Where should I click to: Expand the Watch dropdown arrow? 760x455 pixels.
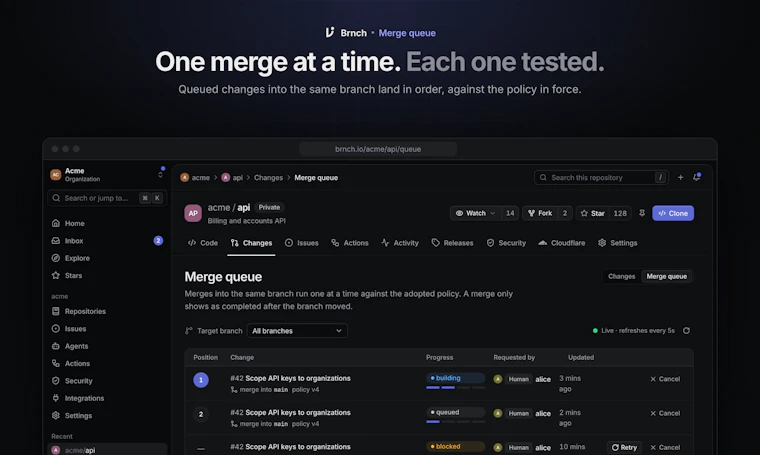[x=492, y=213]
